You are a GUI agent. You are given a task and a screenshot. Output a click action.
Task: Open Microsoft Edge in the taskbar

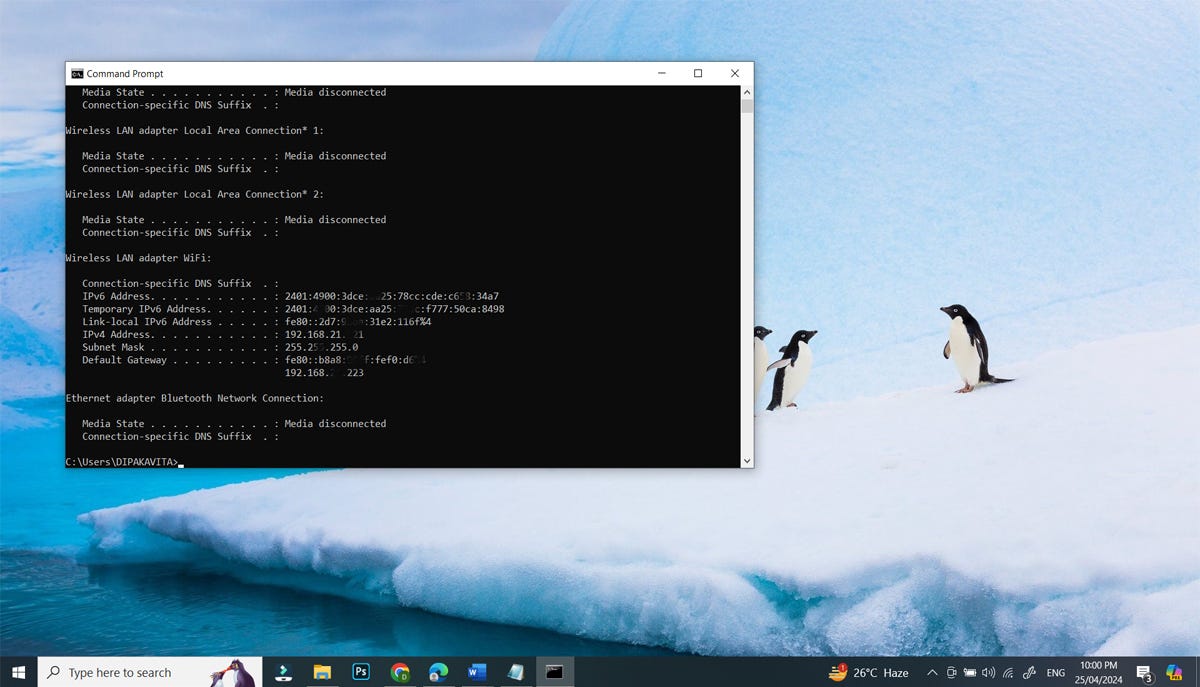(x=438, y=672)
